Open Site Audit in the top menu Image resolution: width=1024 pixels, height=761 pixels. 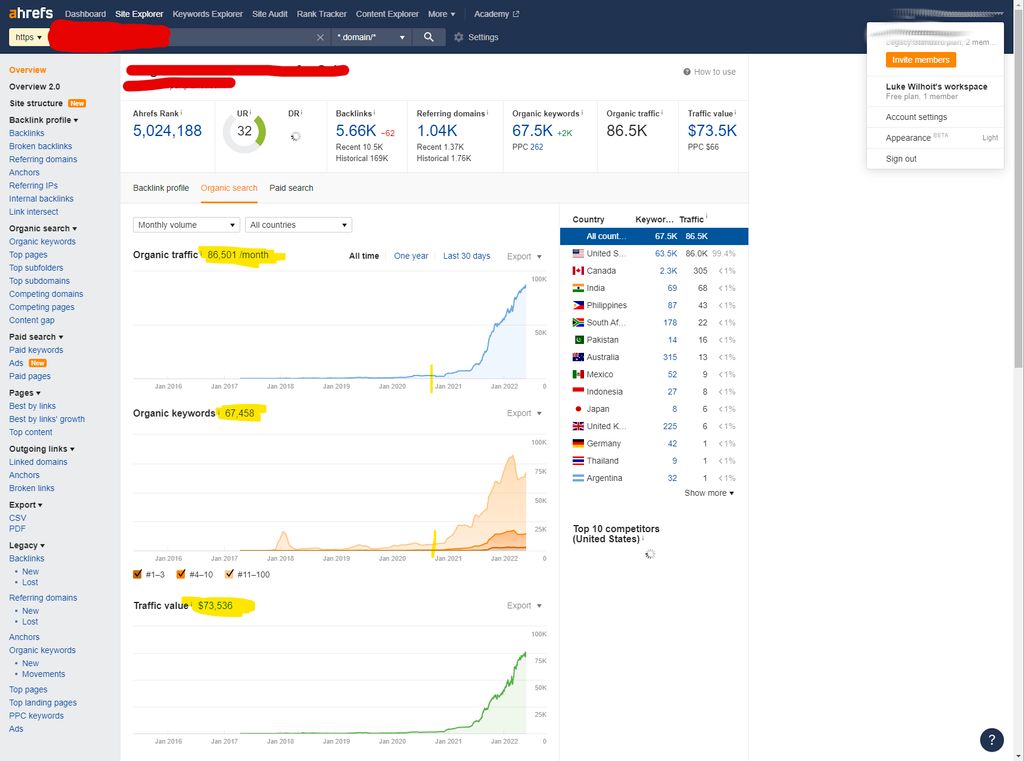(x=270, y=14)
